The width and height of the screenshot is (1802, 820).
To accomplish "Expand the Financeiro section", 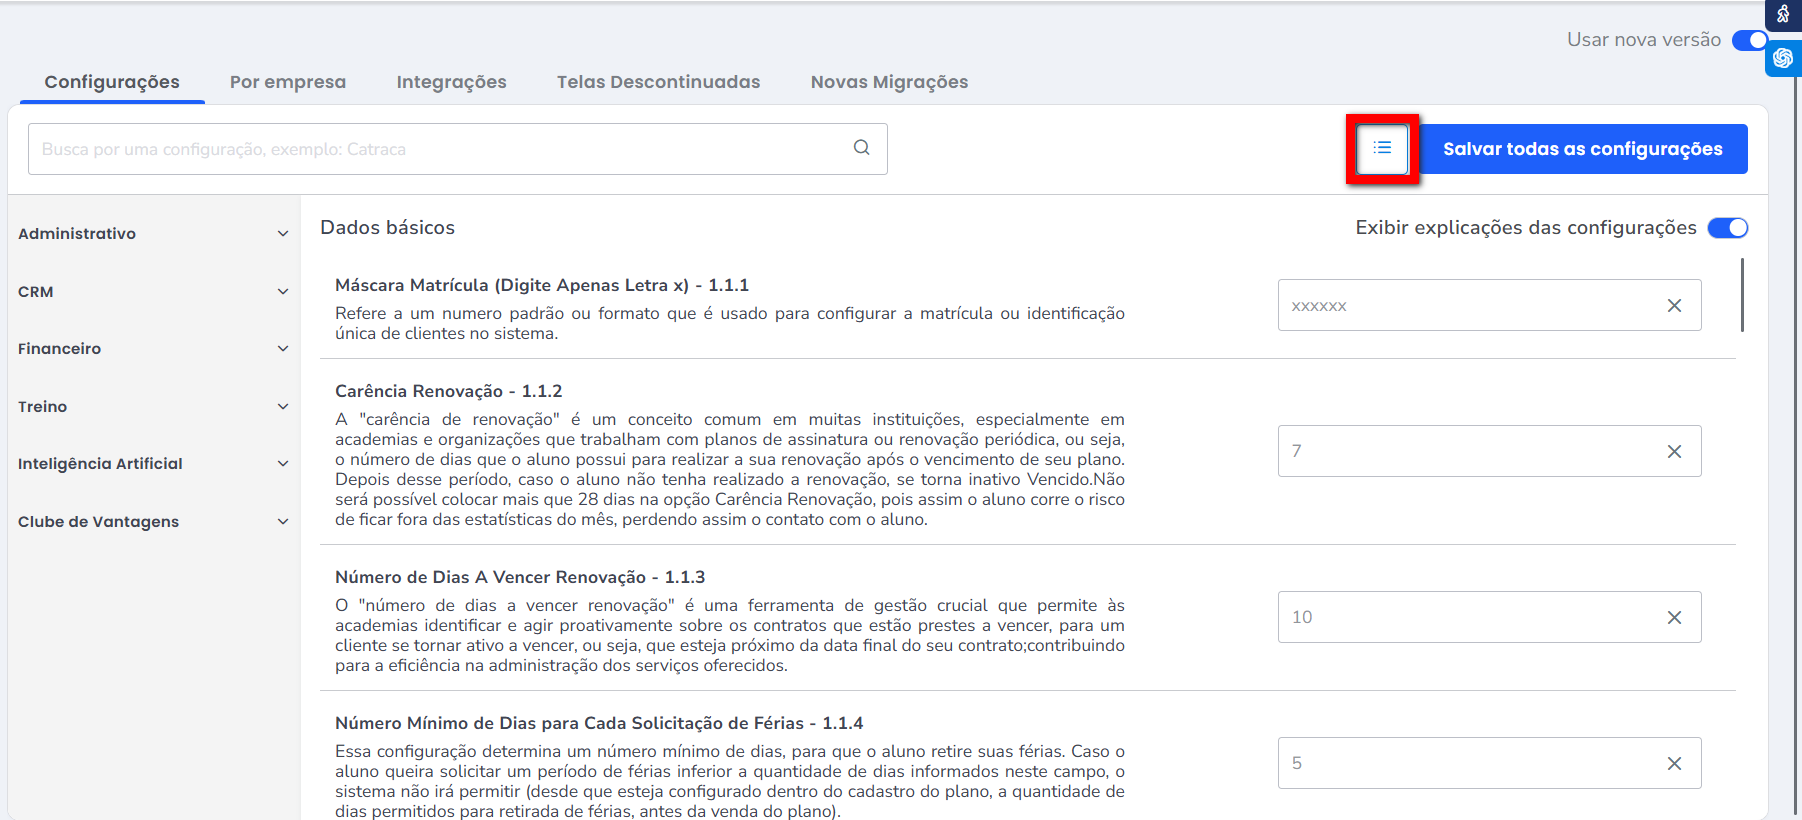I will tap(153, 349).
